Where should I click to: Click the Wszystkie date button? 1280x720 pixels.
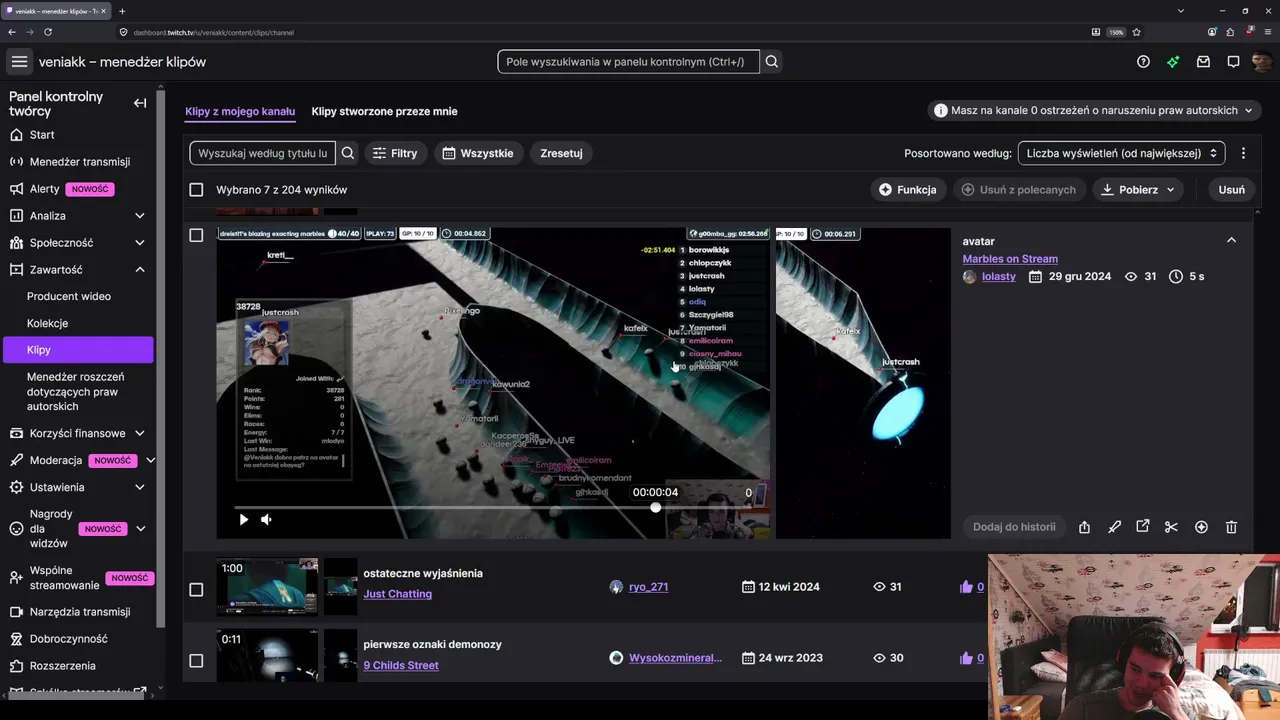coord(478,153)
